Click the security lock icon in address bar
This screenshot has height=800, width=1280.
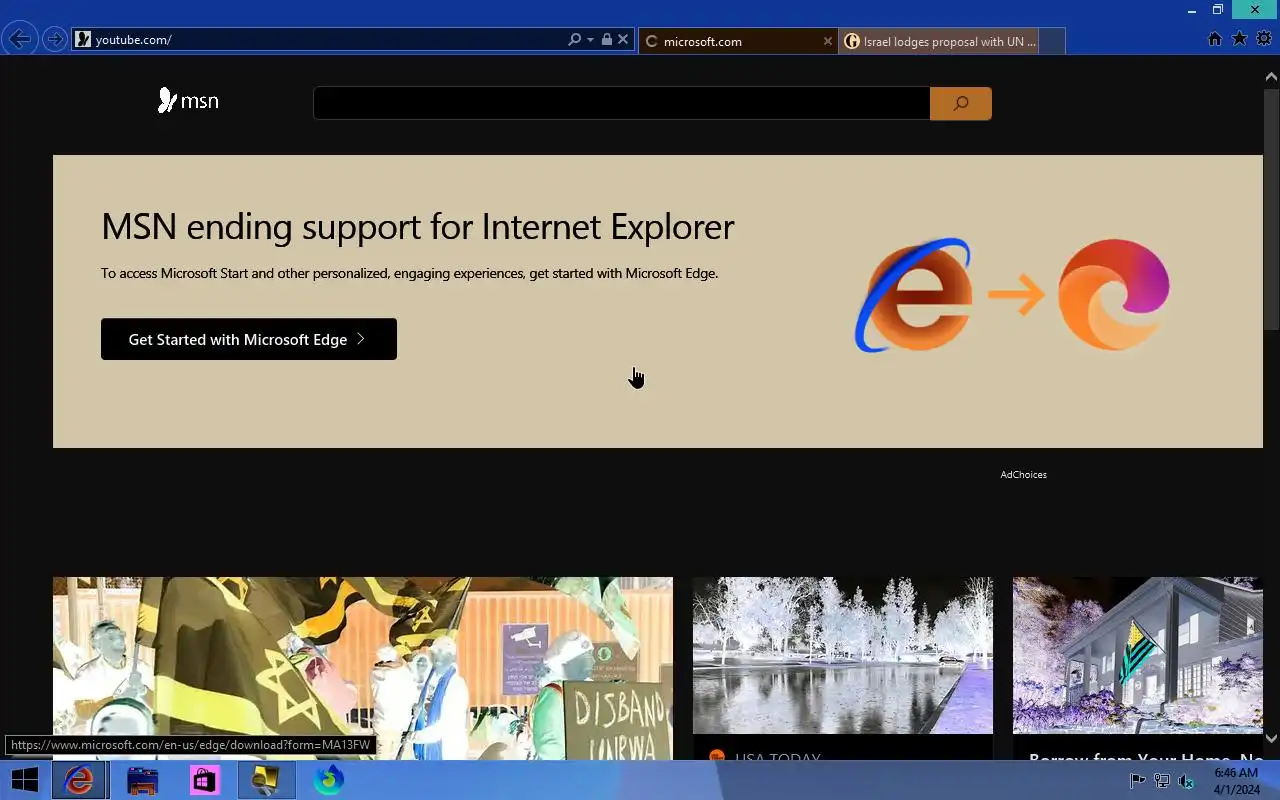click(x=606, y=40)
